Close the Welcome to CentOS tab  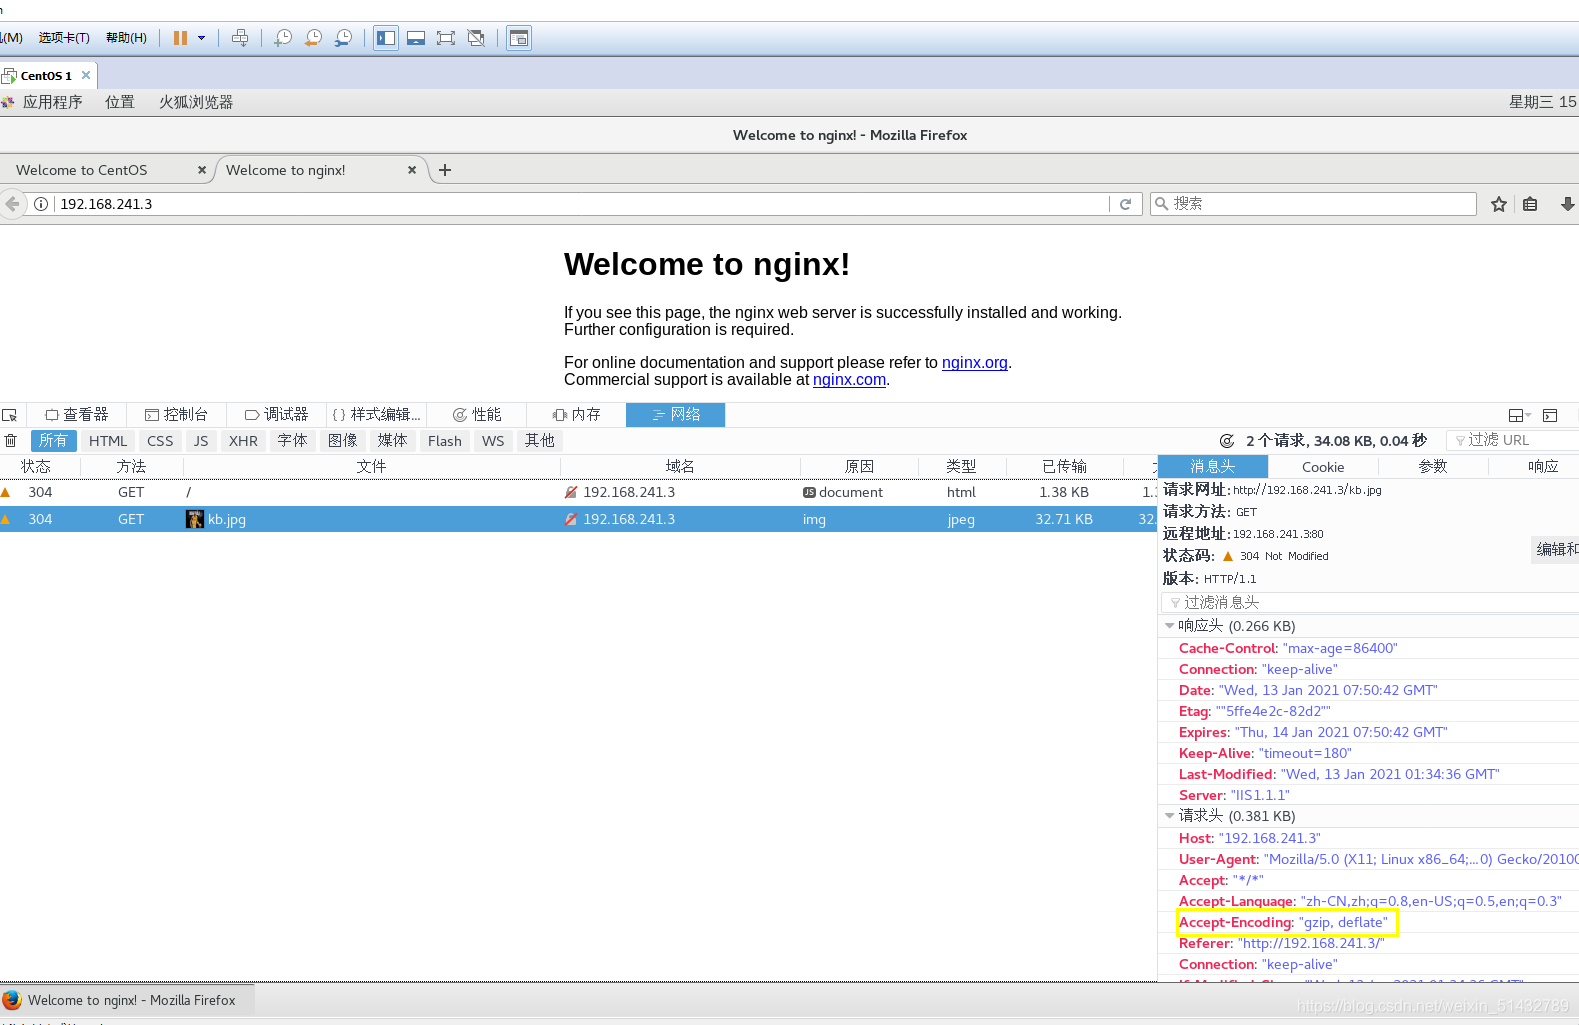[202, 170]
